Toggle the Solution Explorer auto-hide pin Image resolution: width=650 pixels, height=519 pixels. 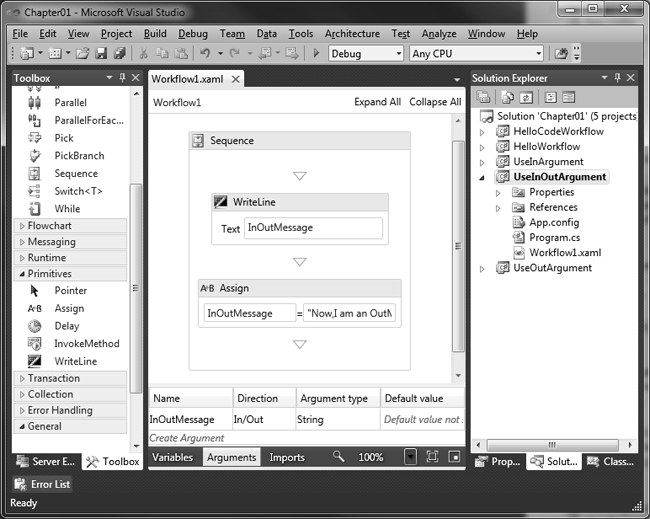point(618,78)
